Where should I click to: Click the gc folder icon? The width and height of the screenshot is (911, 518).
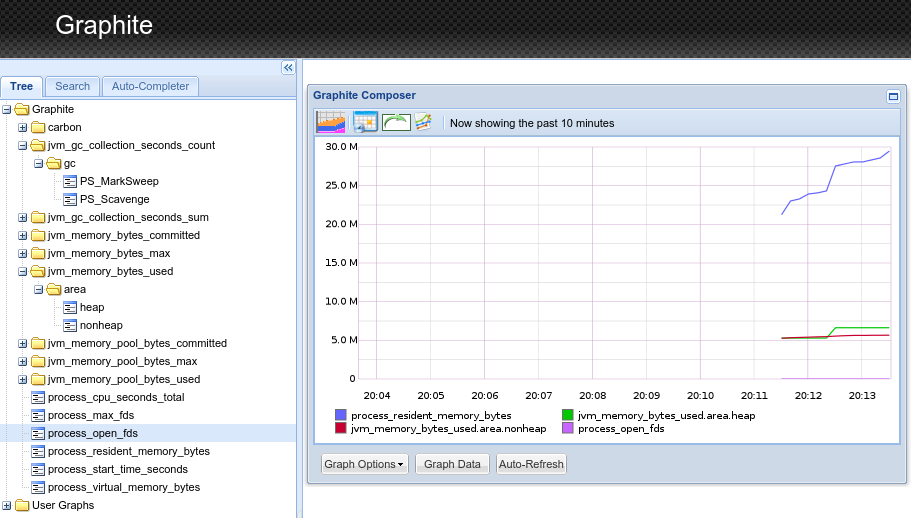point(54,163)
